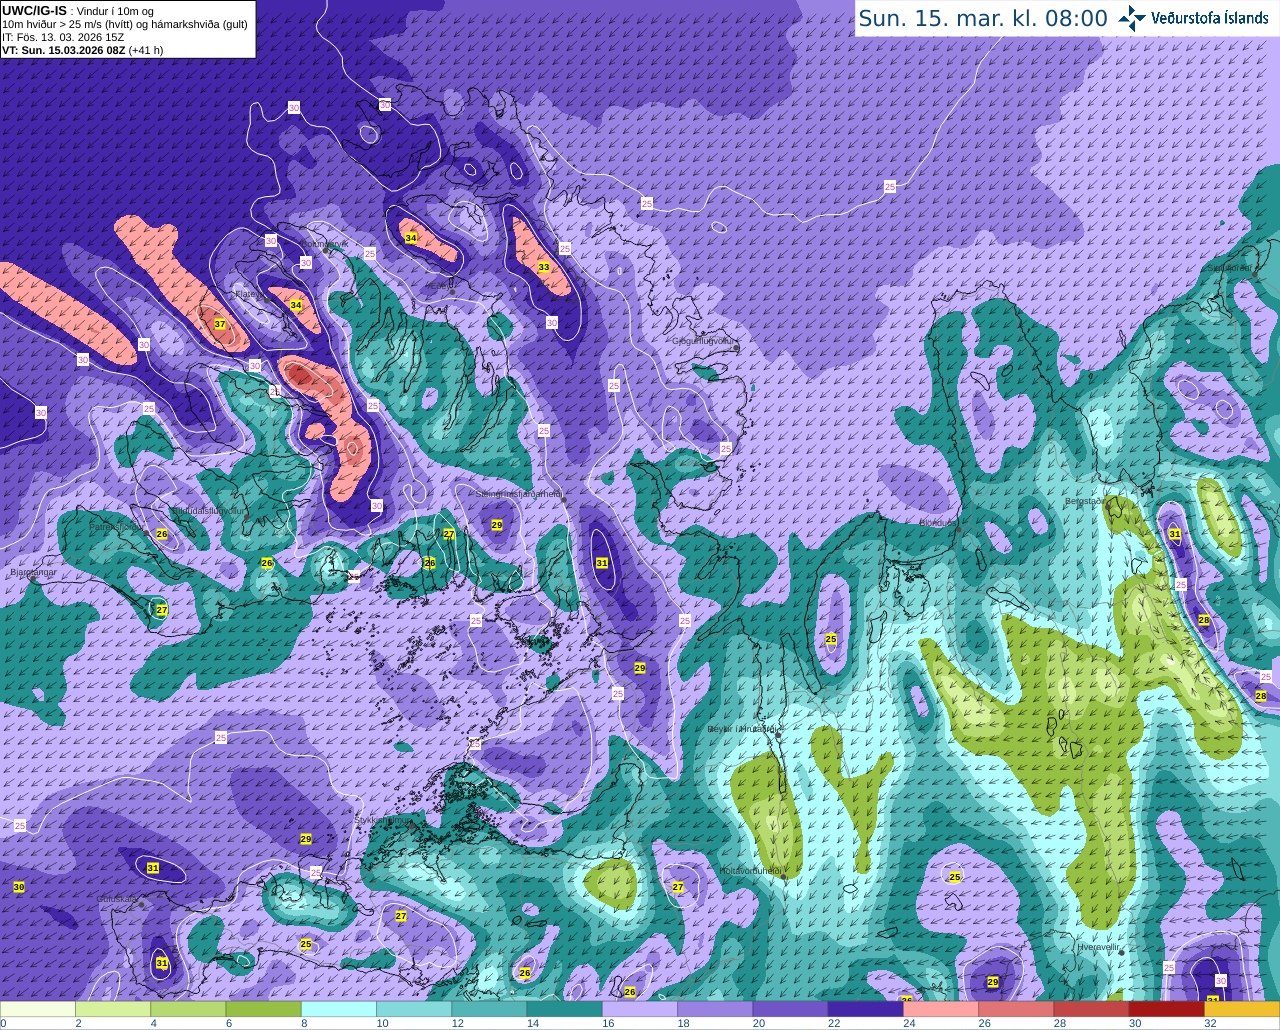Click the 34 gust label beside Flateyri

pos(296,304)
